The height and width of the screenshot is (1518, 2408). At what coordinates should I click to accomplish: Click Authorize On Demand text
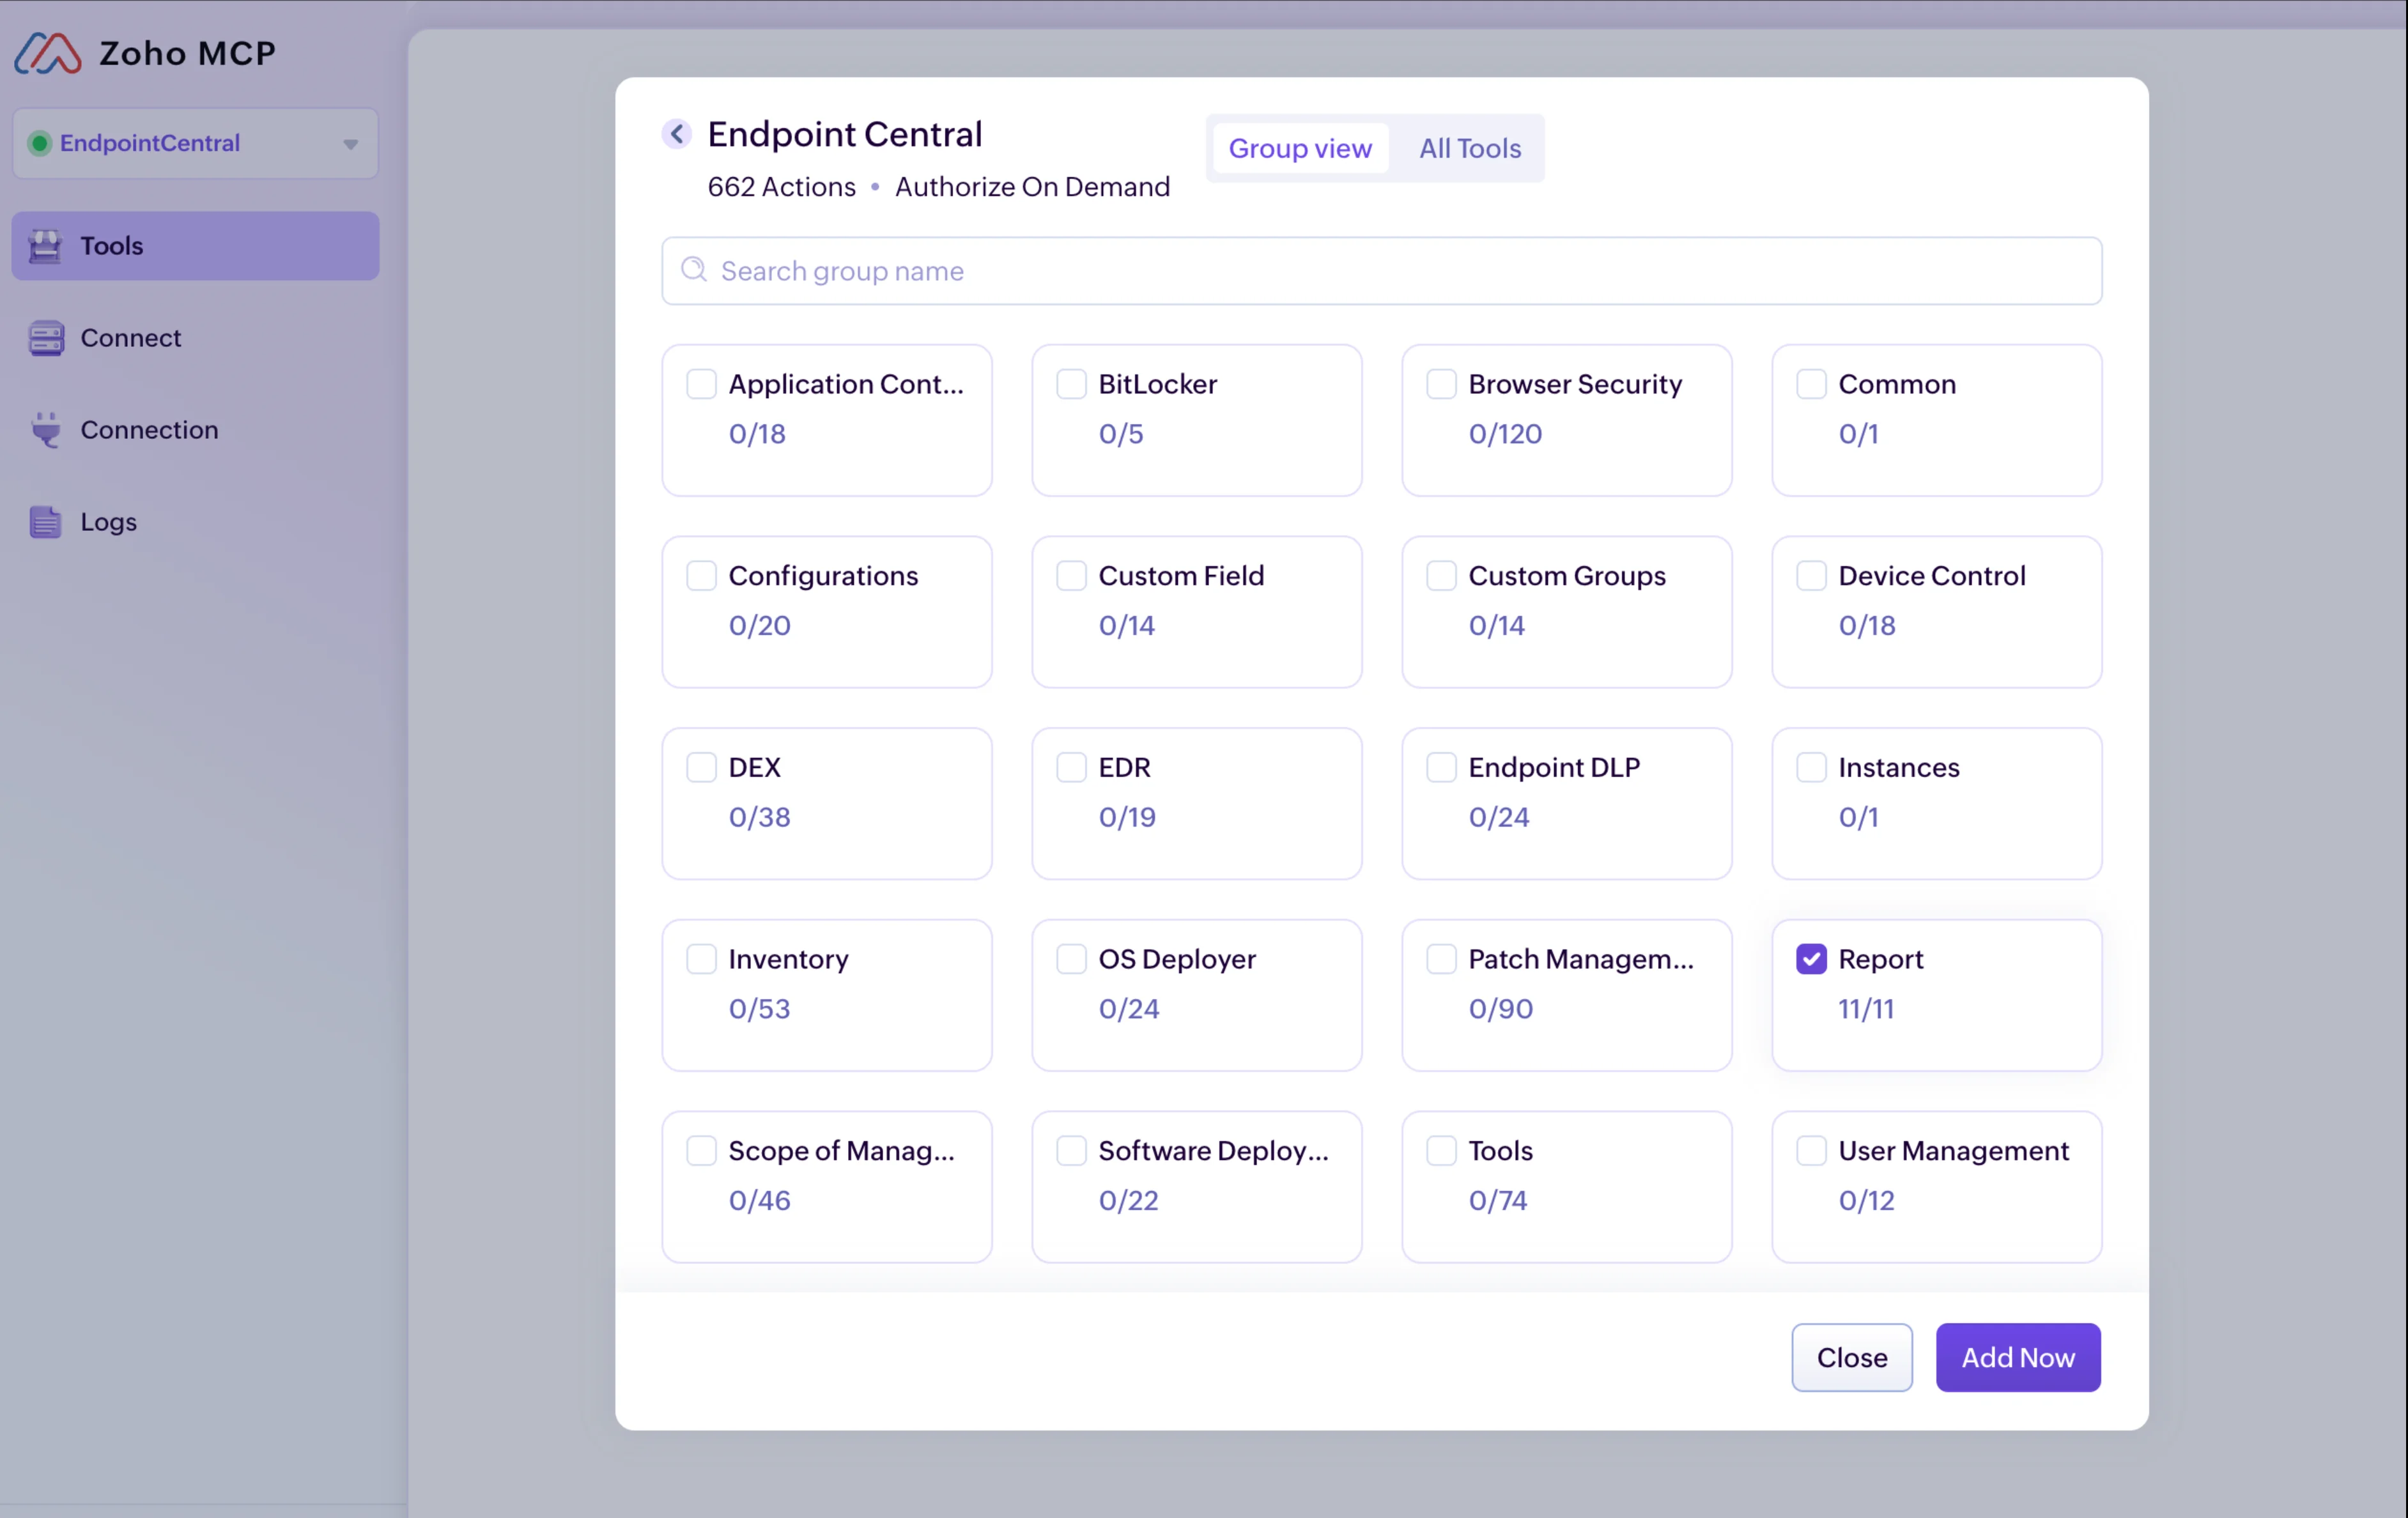tap(1032, 187)
